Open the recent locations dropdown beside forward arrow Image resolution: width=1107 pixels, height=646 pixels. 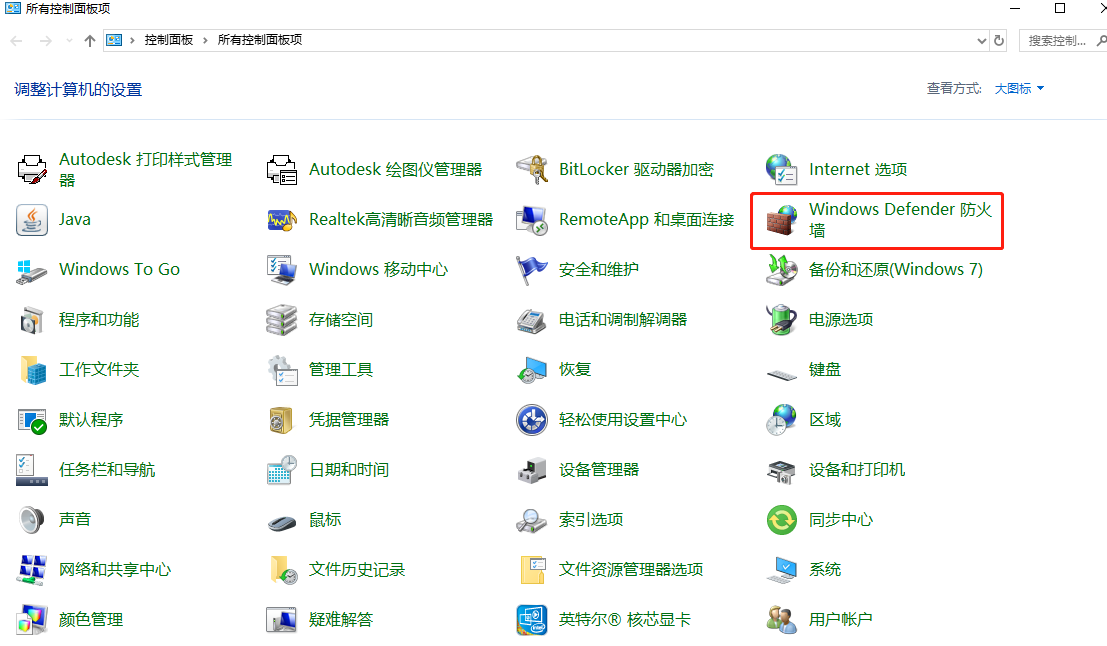(69, 41)
